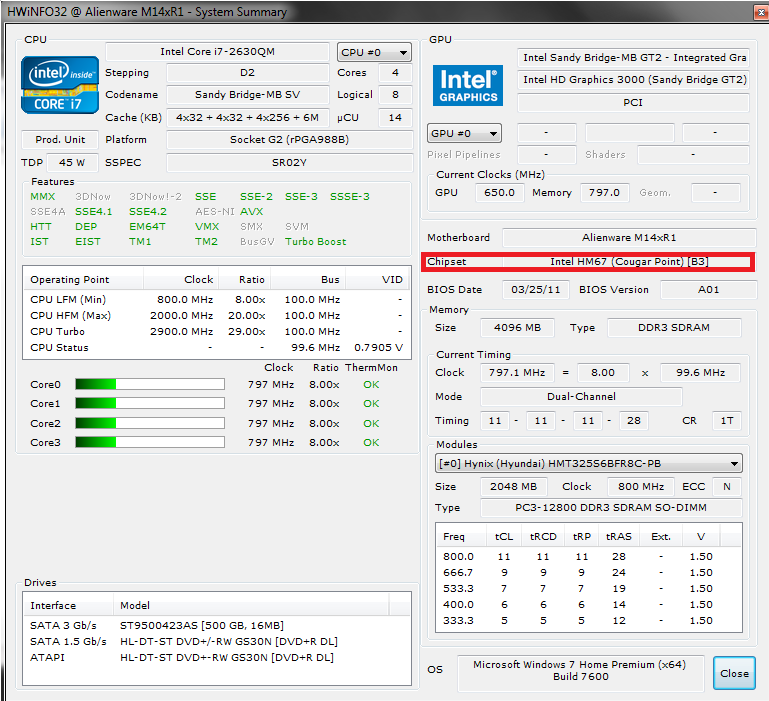Click the Core0 usage bar
The width and height of the screenshot is (769, 701).
[x=150, y=384]
